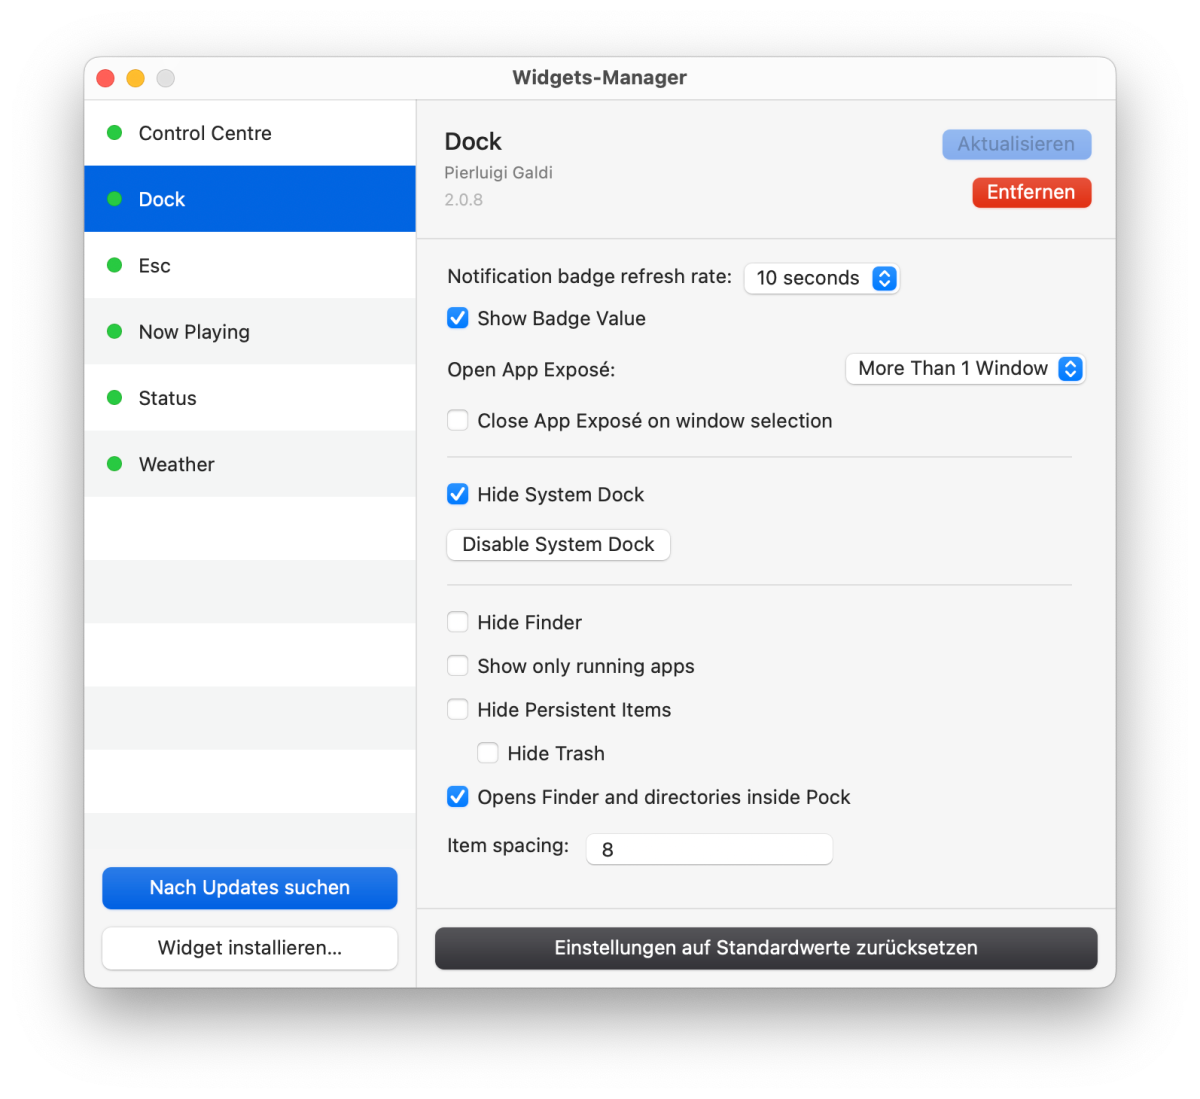Click into the Item spacing field

click(x=709, y=849)
